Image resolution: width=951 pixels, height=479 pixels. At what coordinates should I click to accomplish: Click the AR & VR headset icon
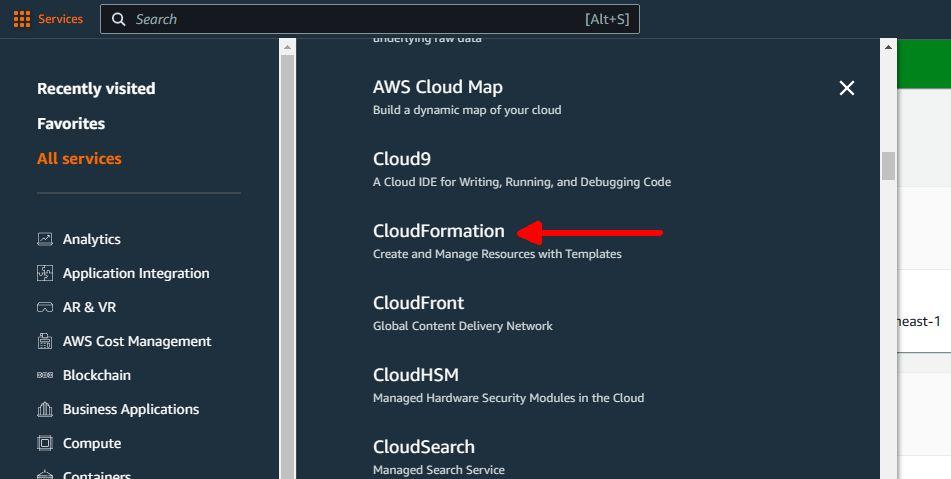[45, 307]
